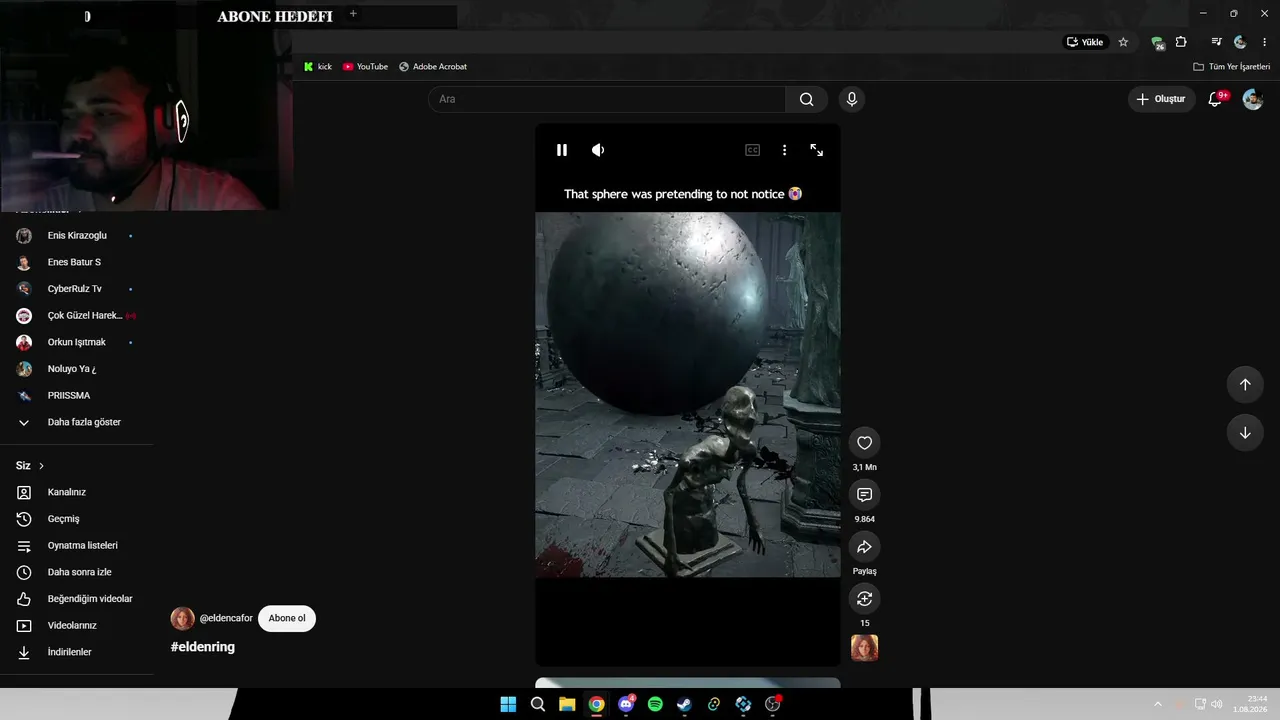
Task: Show hidden system tray icons
Action: point(1158,704)
